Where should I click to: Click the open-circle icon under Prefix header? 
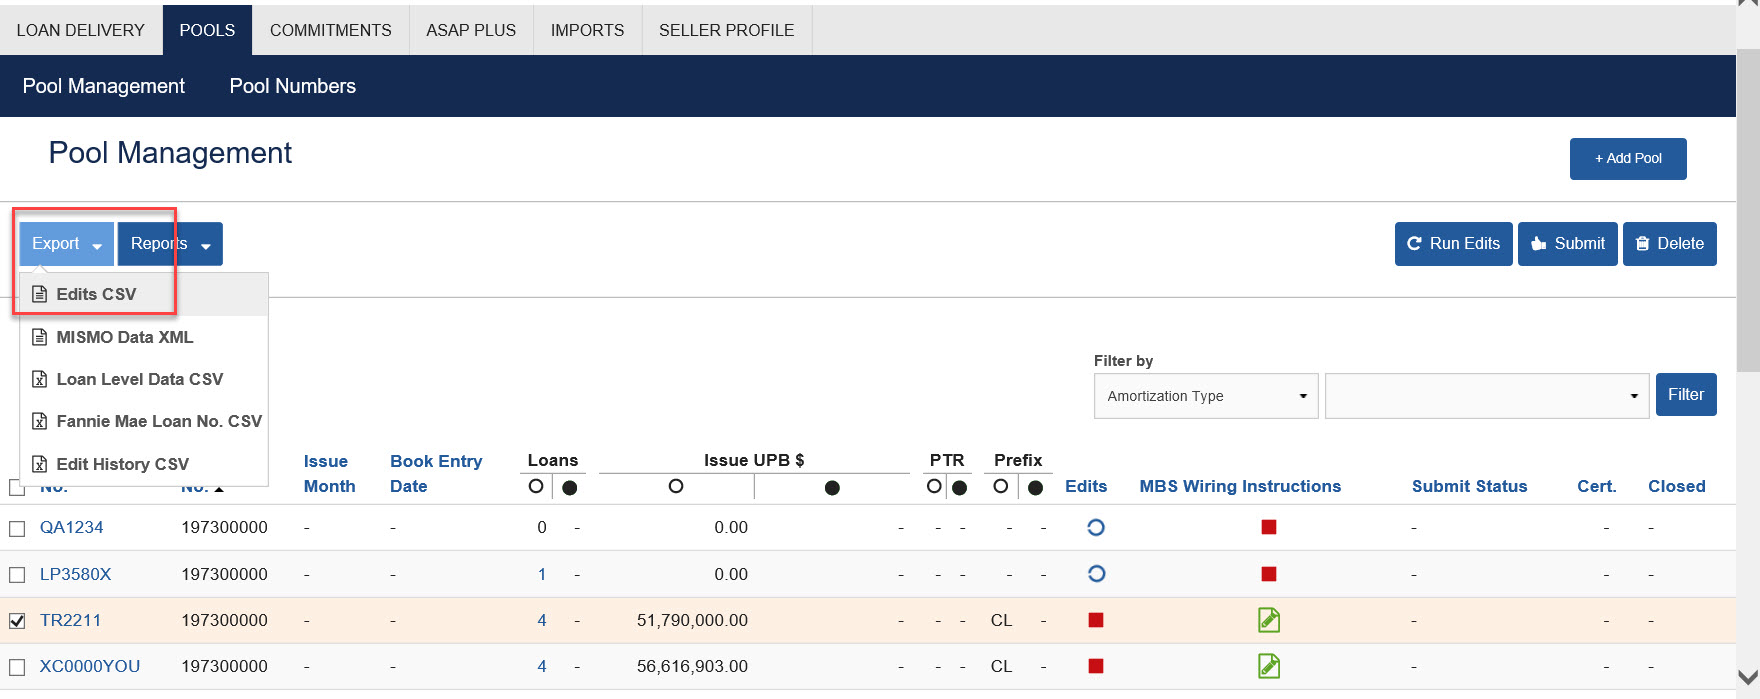tap(1000, 486)
